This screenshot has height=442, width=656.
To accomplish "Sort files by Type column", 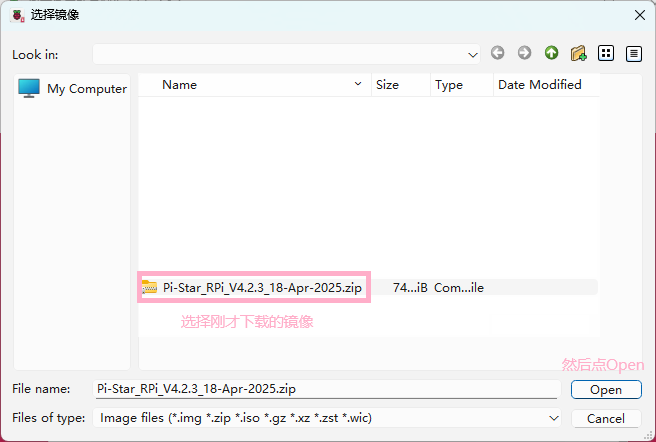I will pos(460,85).
